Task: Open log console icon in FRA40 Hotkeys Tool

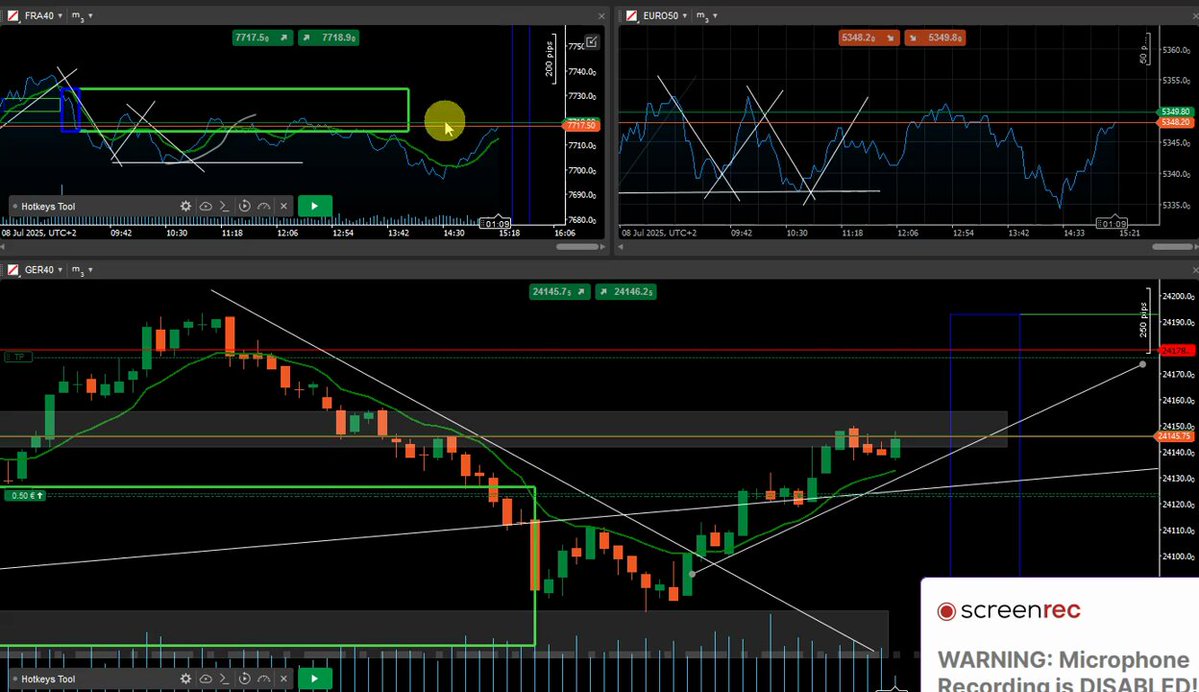Action: coord(224,206)
